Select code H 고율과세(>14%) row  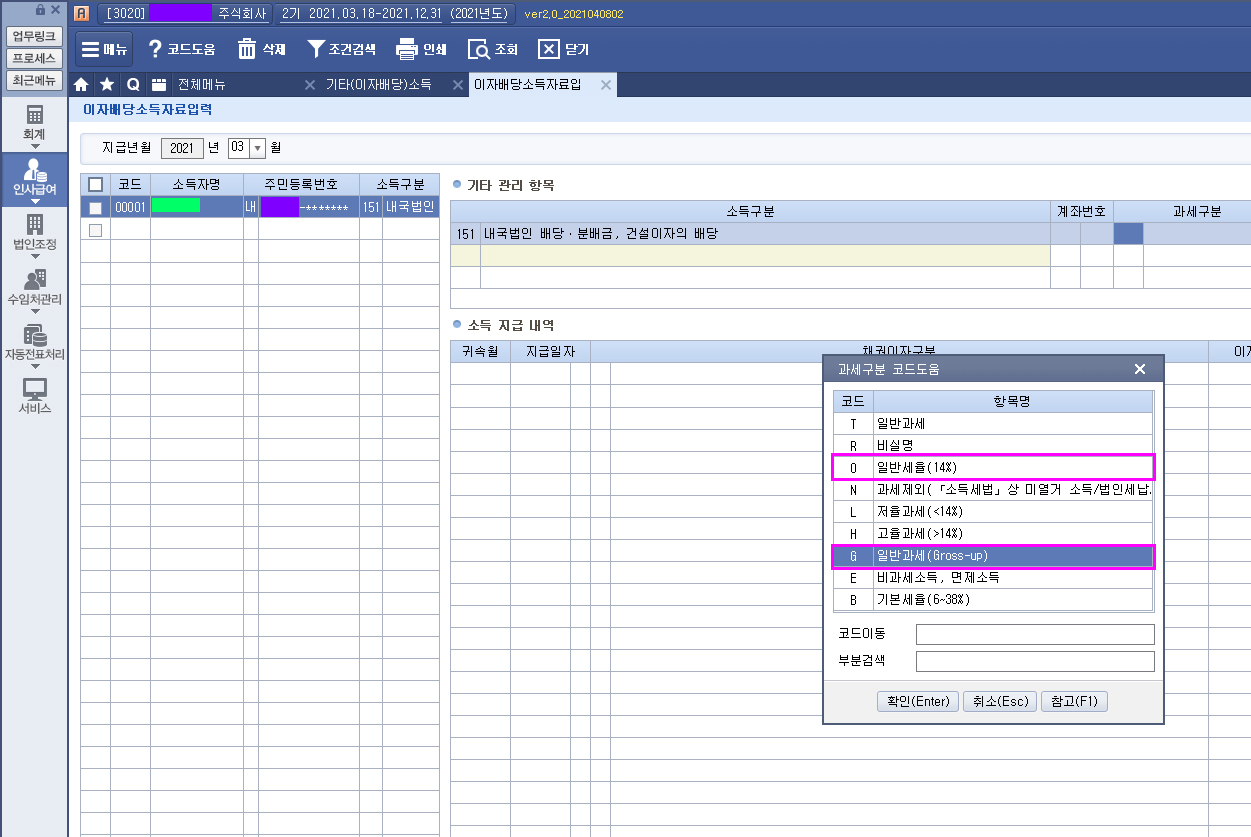(x=993, y=534)
